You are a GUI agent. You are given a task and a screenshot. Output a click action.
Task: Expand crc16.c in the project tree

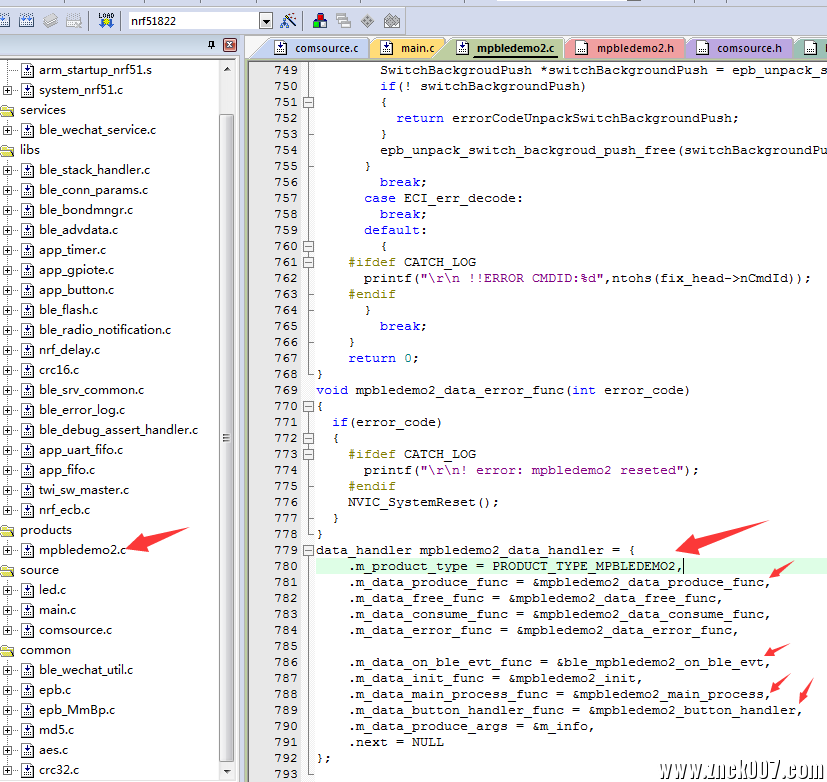tap(7, 371)
